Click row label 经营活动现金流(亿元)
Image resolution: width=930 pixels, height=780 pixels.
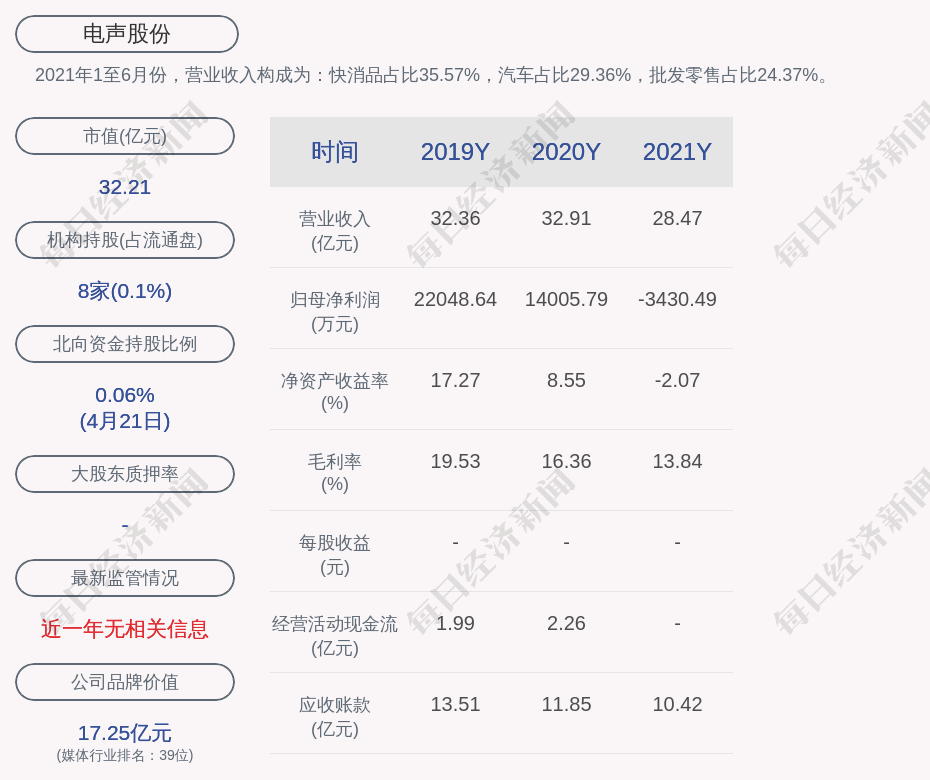[x=335, y=635]
